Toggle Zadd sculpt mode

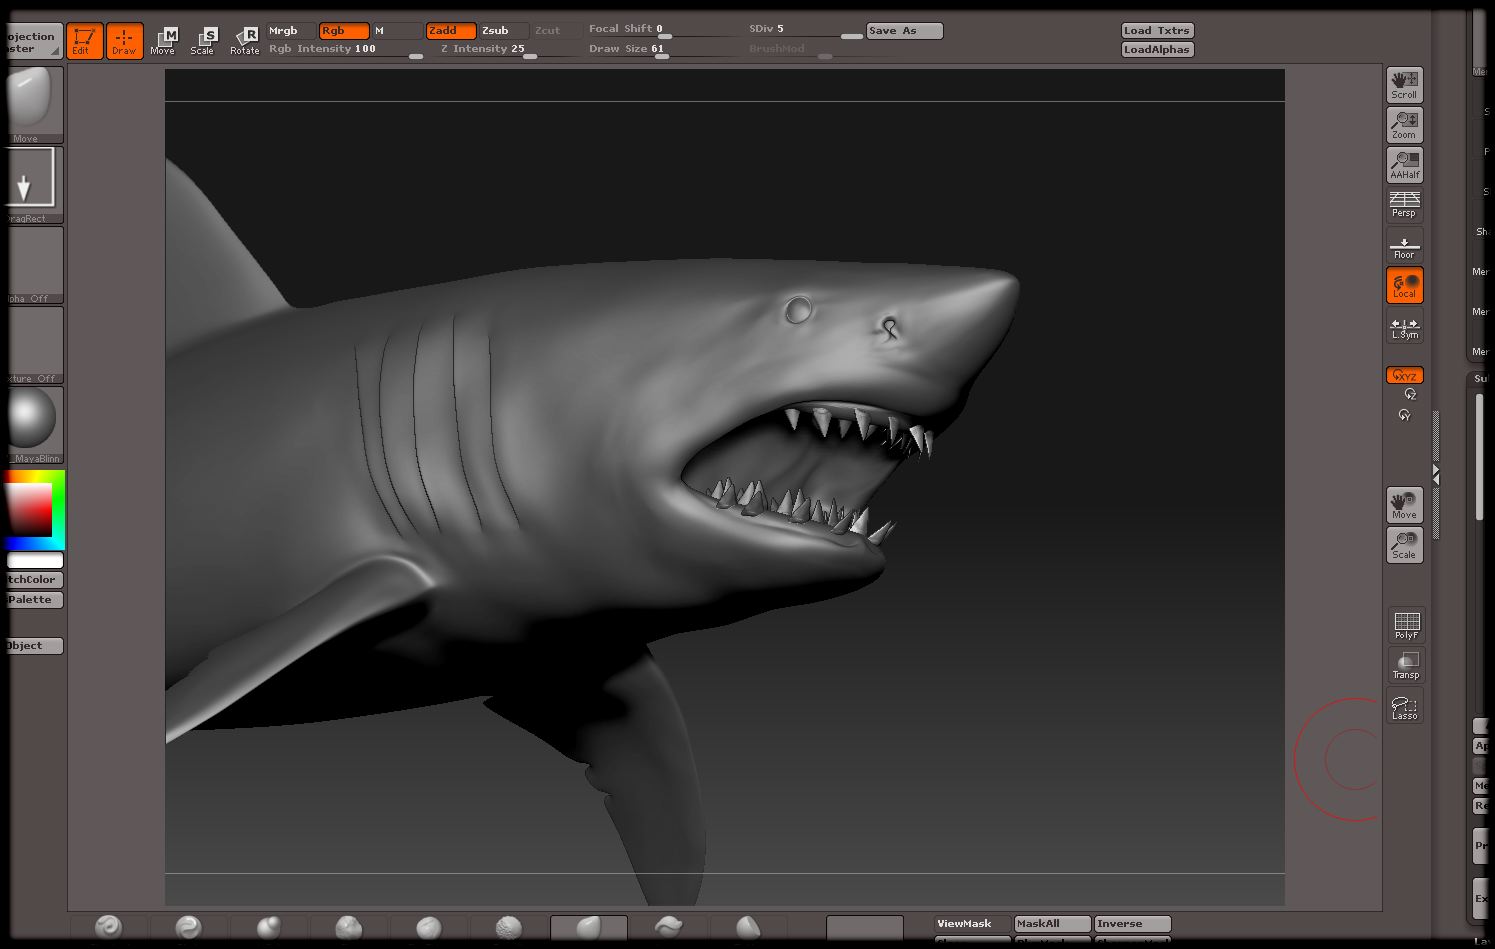[451, 31]
